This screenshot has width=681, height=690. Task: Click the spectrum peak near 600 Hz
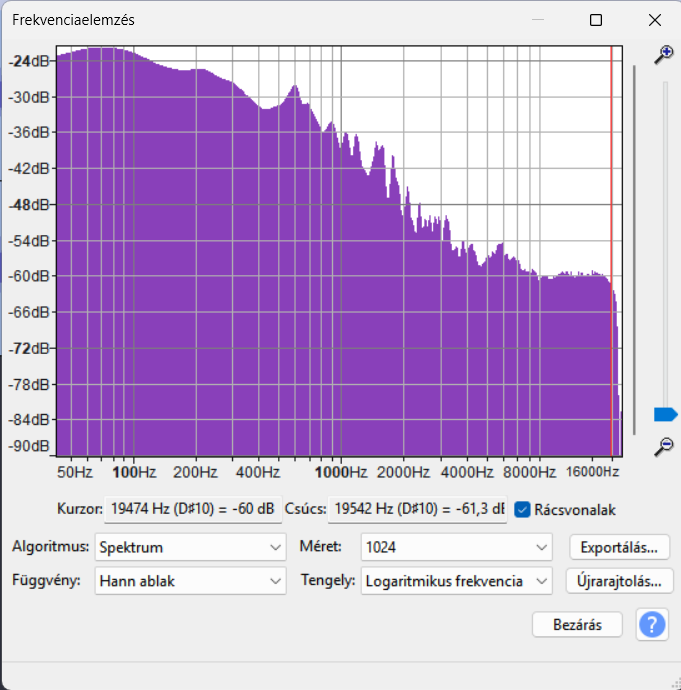[295, 86]
